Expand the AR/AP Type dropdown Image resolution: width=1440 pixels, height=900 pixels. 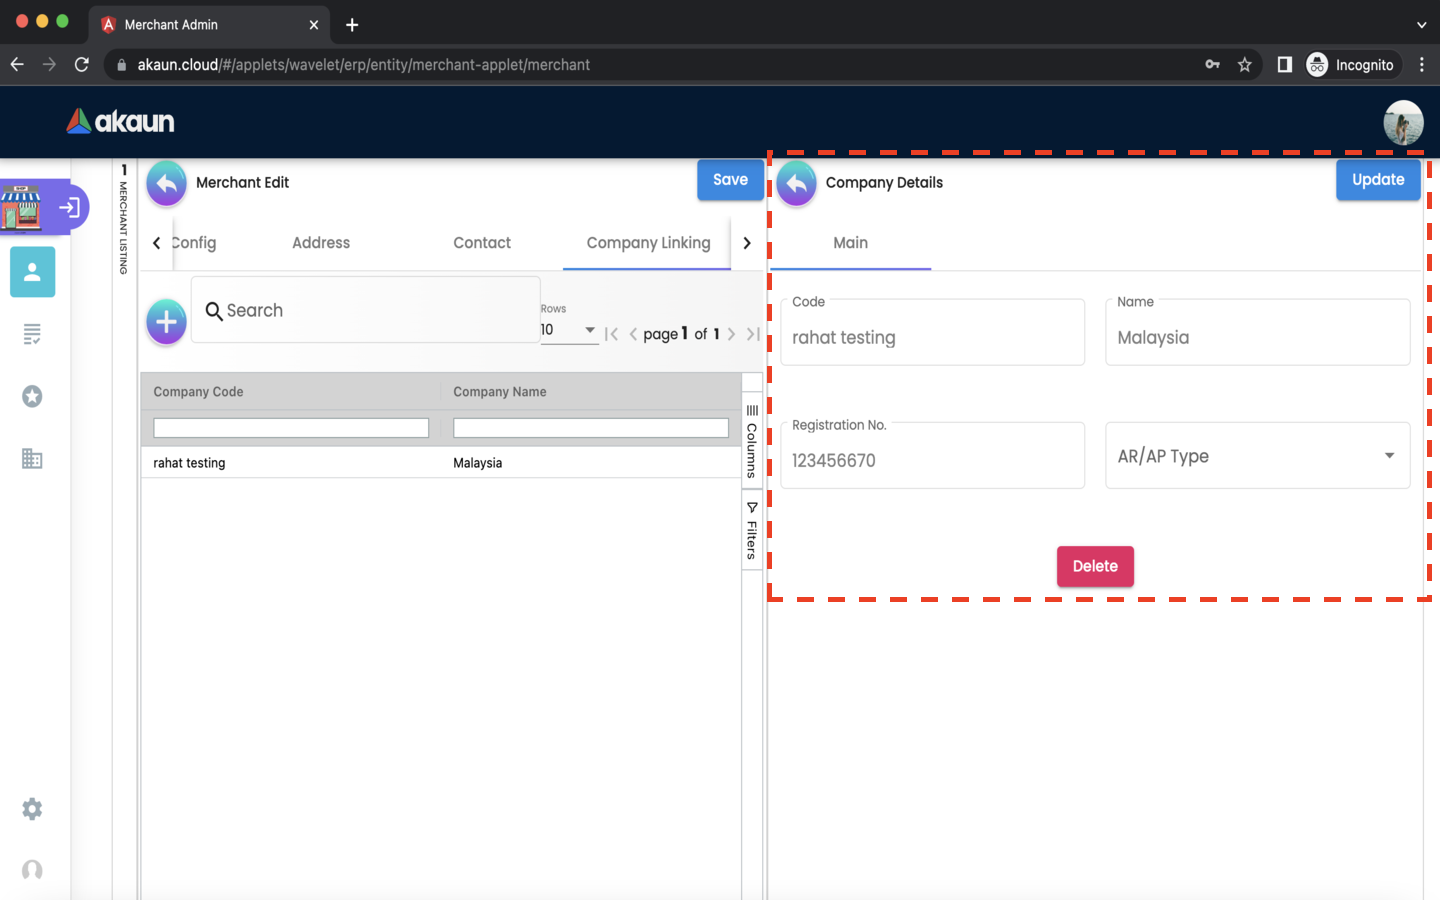click(x=1257, y=456)
